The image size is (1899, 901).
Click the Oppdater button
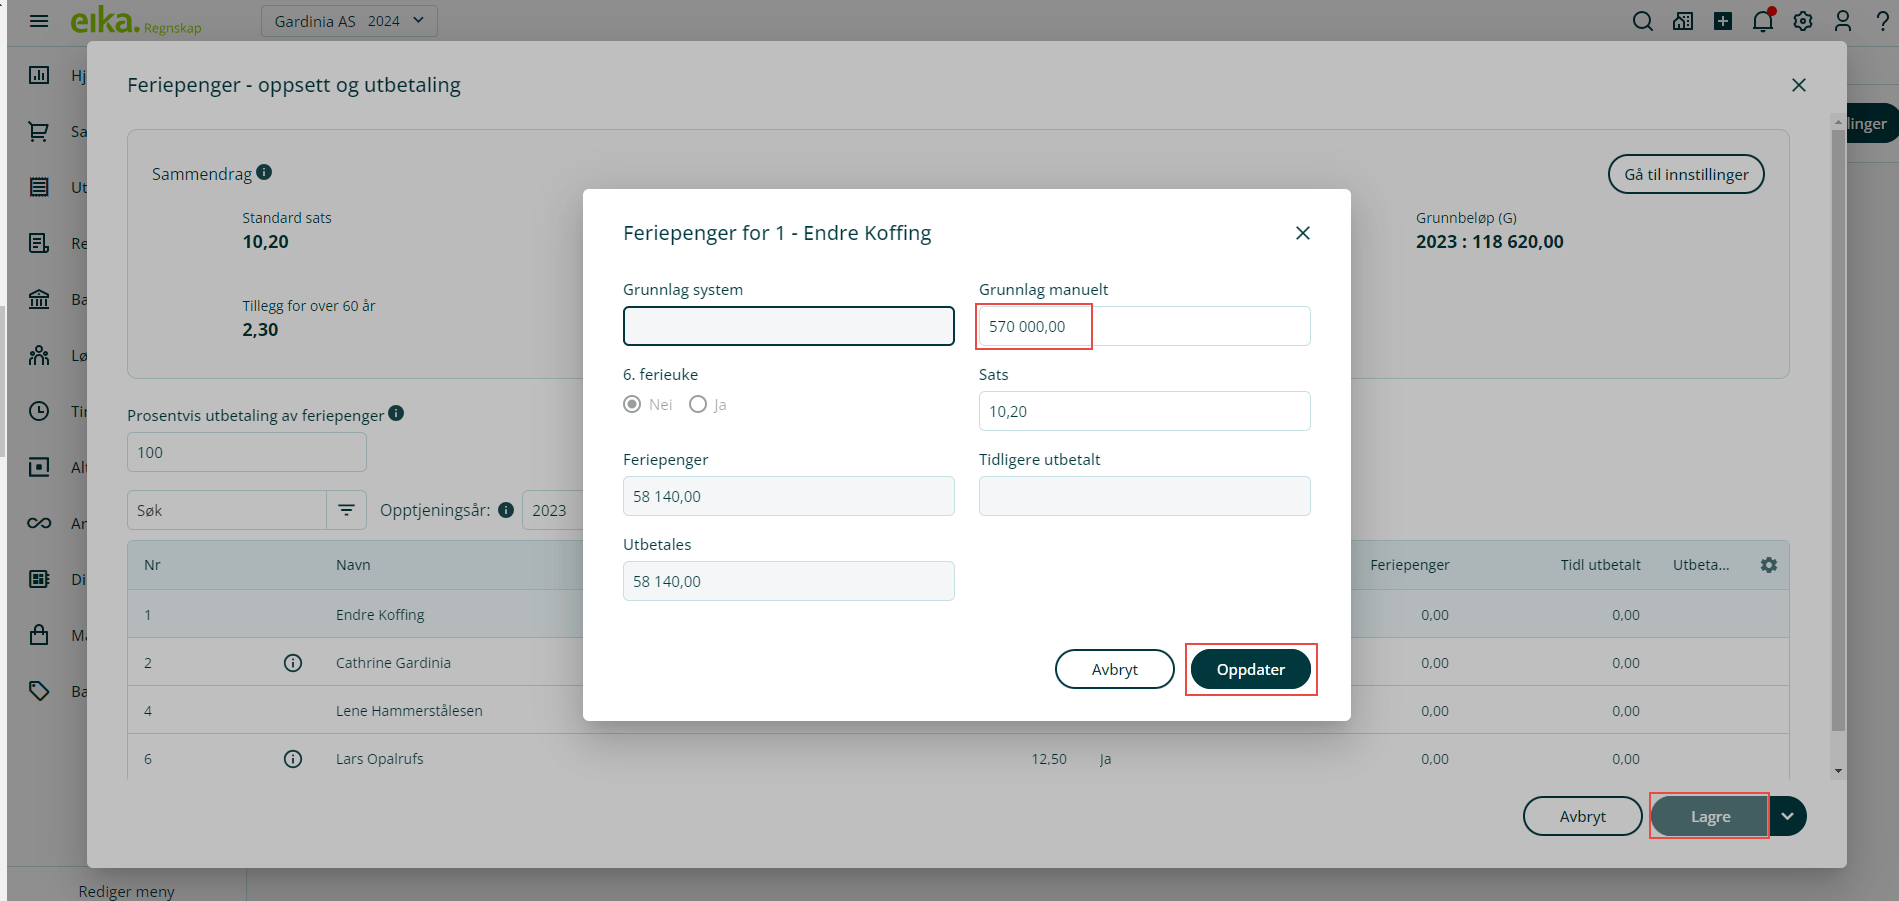coord(1250,669)
